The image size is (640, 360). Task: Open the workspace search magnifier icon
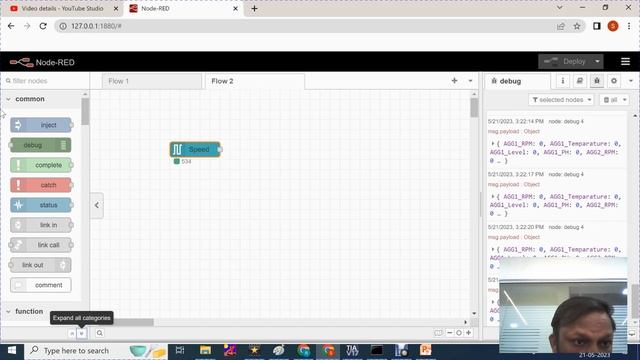click(100, 333)
